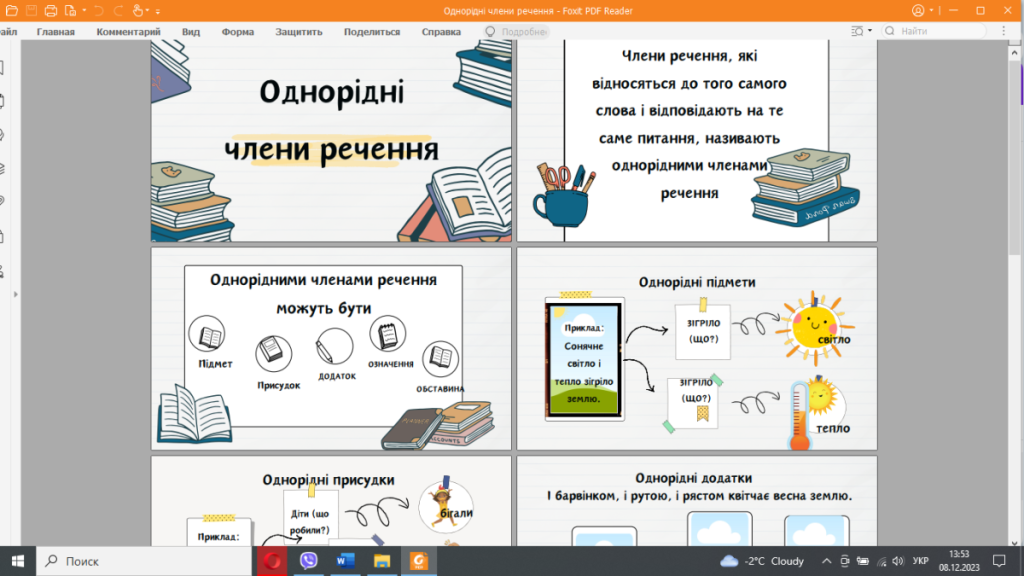This screenshot has width=1024, height=576.
Task: Select the Print icon on the title bar
Action: click(x=51, y=10)
